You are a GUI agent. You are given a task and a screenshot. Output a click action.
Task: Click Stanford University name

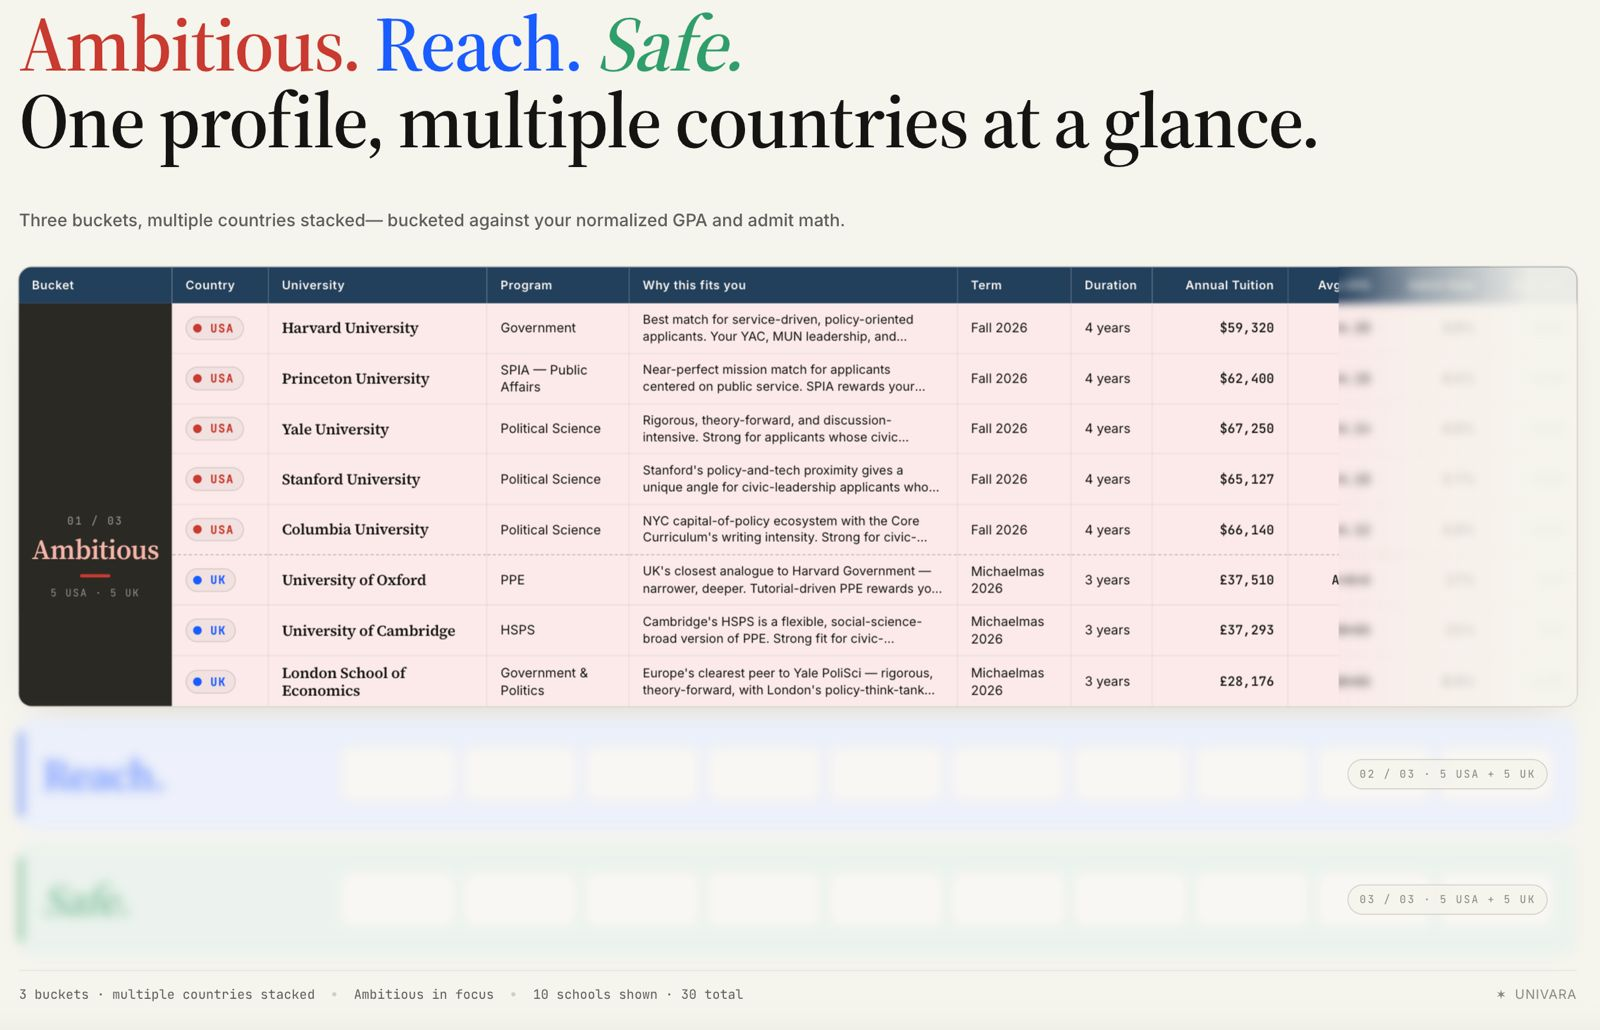tap(351, 479)
